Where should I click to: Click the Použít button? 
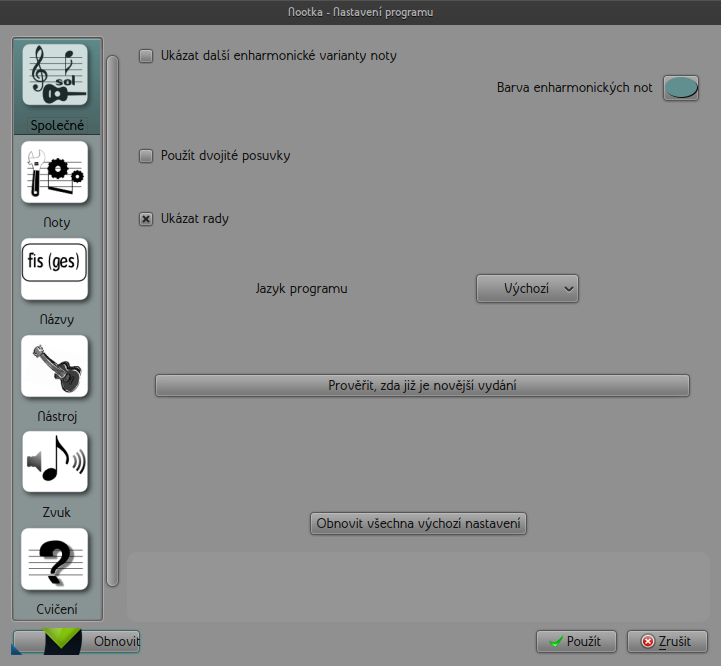click(576, 641)
